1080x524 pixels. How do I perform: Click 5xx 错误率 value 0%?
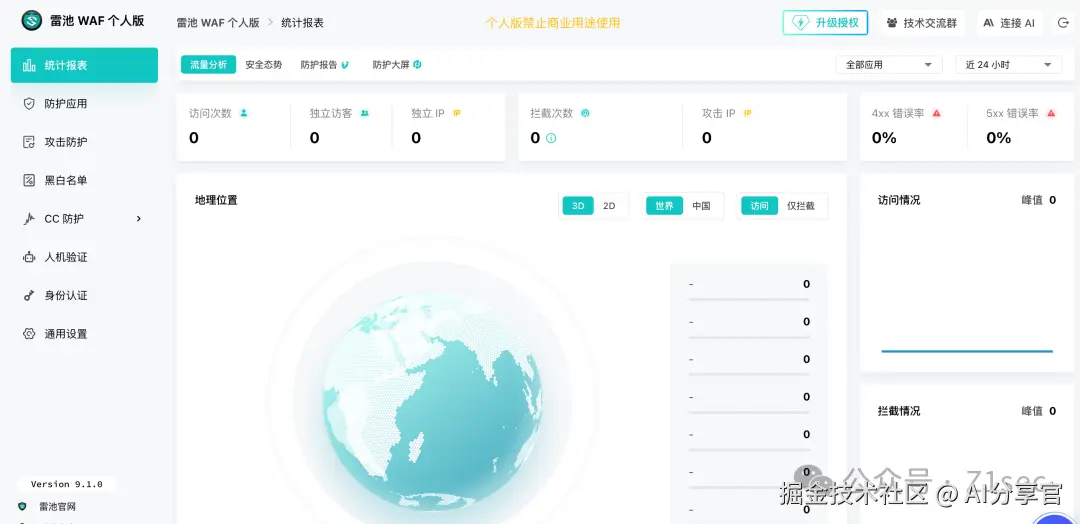point(999,138)
